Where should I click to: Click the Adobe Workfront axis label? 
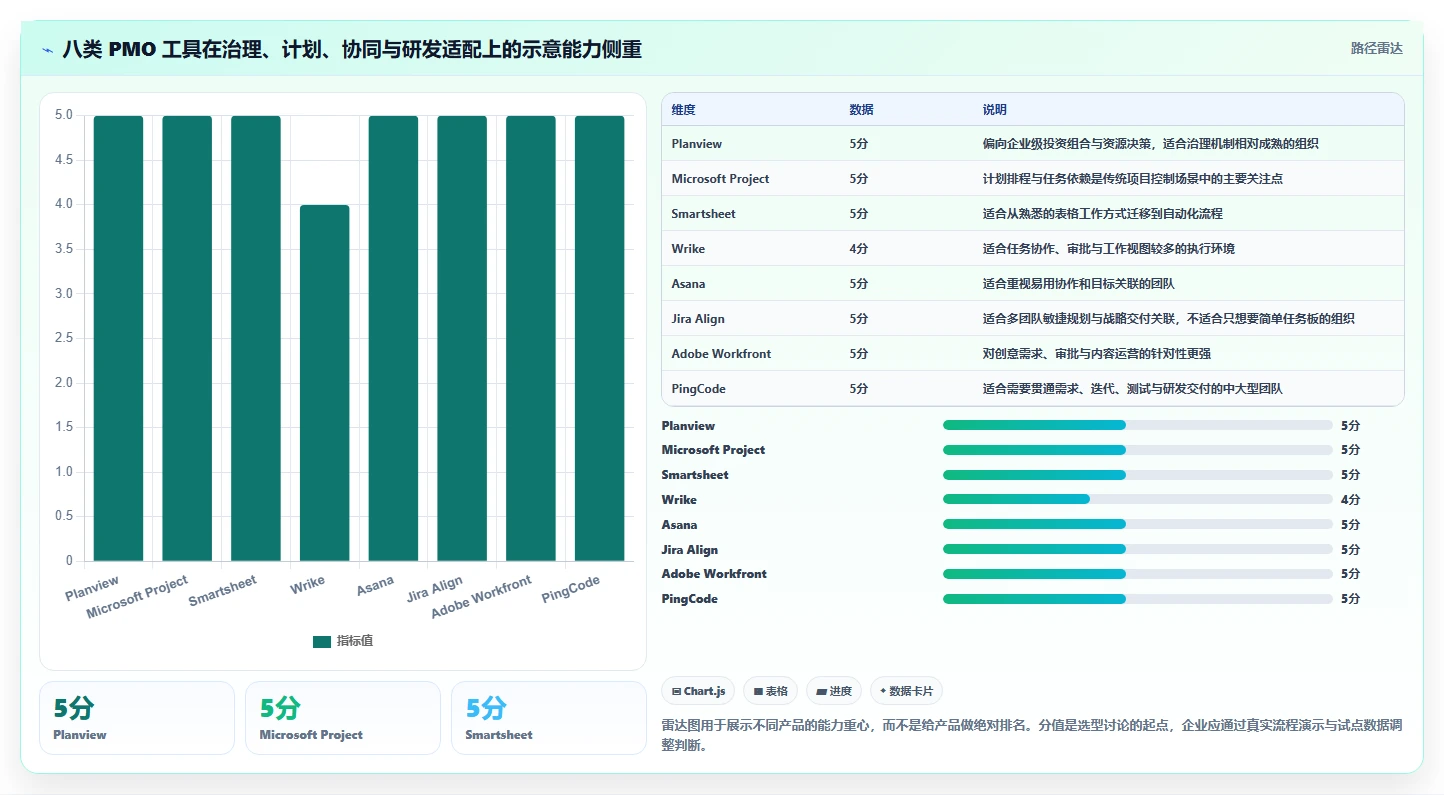[x=482, y=598]
